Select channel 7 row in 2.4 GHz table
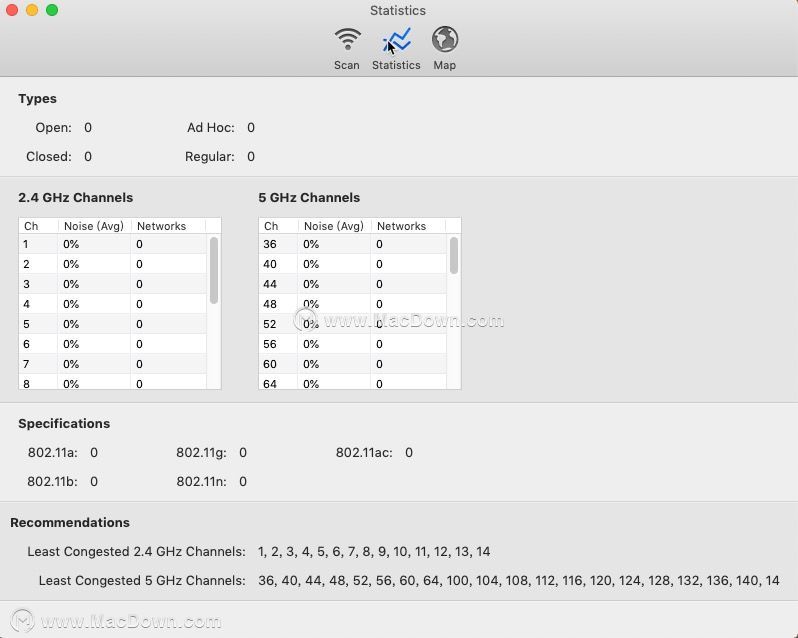Viewport: 798px width, 638px height. click(112, 364)
